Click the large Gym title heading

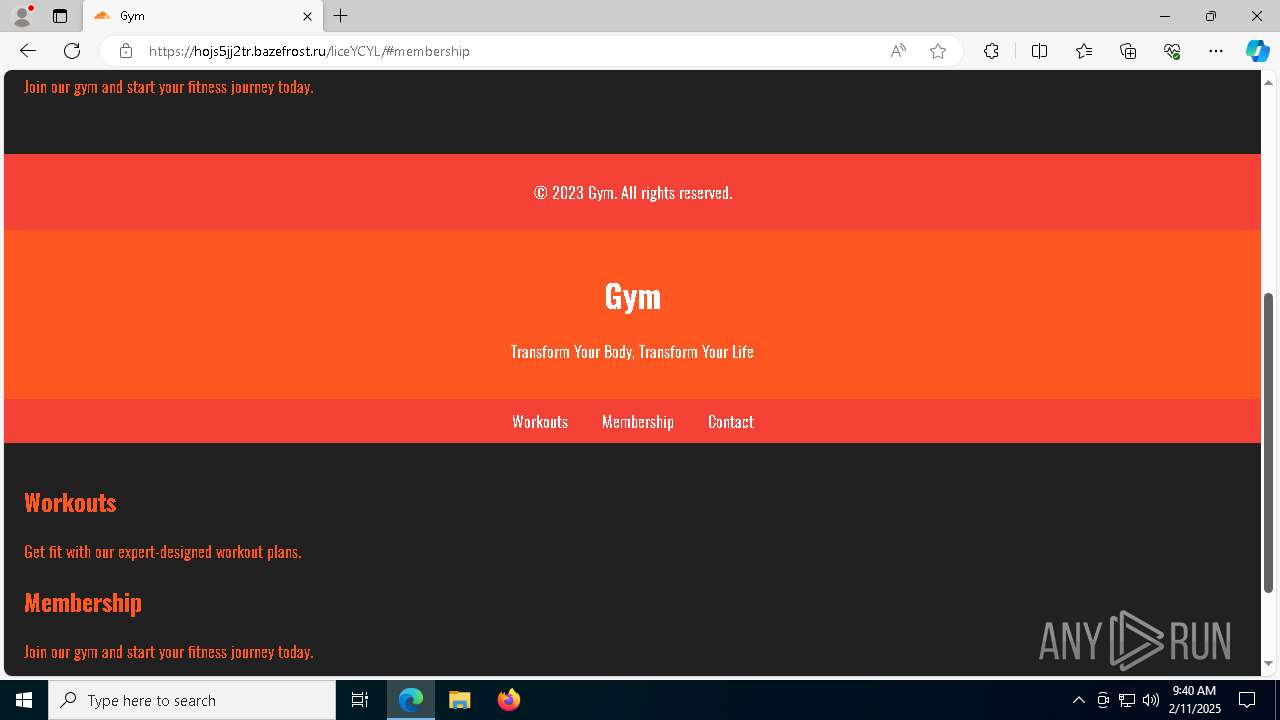click(633, 296)
